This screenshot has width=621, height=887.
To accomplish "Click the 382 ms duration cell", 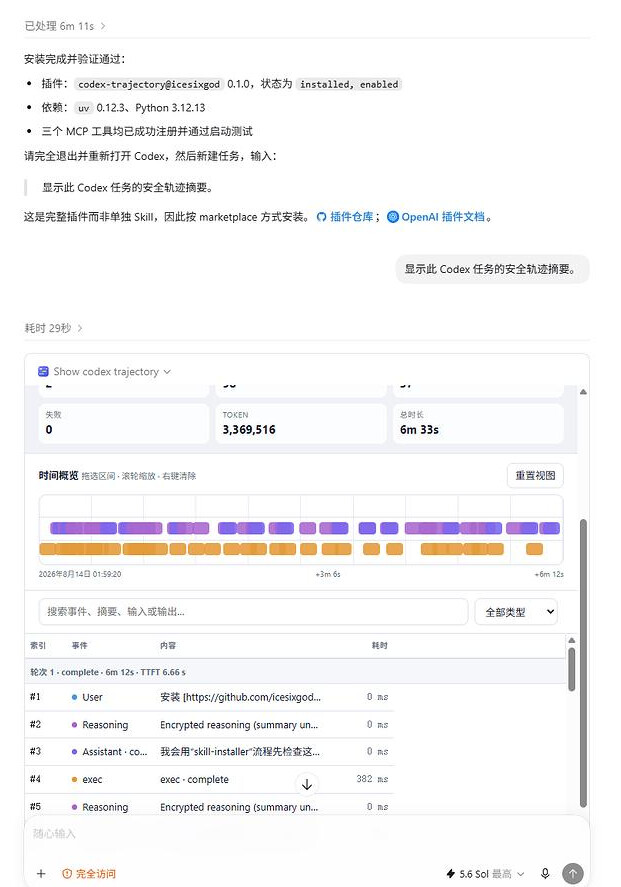I will pyautogui.click(x=372, y=779).
